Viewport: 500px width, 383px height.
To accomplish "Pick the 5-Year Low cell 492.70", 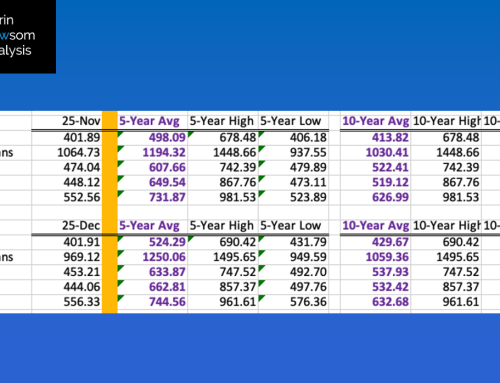I will pos(293,272).
